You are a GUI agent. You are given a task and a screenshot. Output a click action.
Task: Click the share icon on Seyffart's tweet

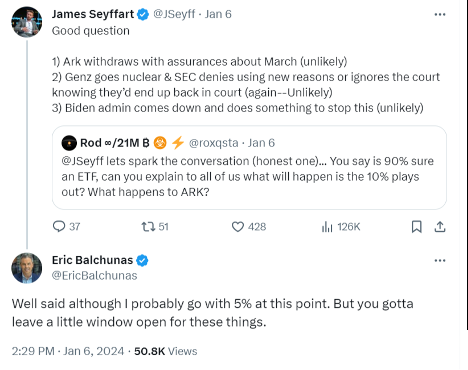(x=440, y=227)
